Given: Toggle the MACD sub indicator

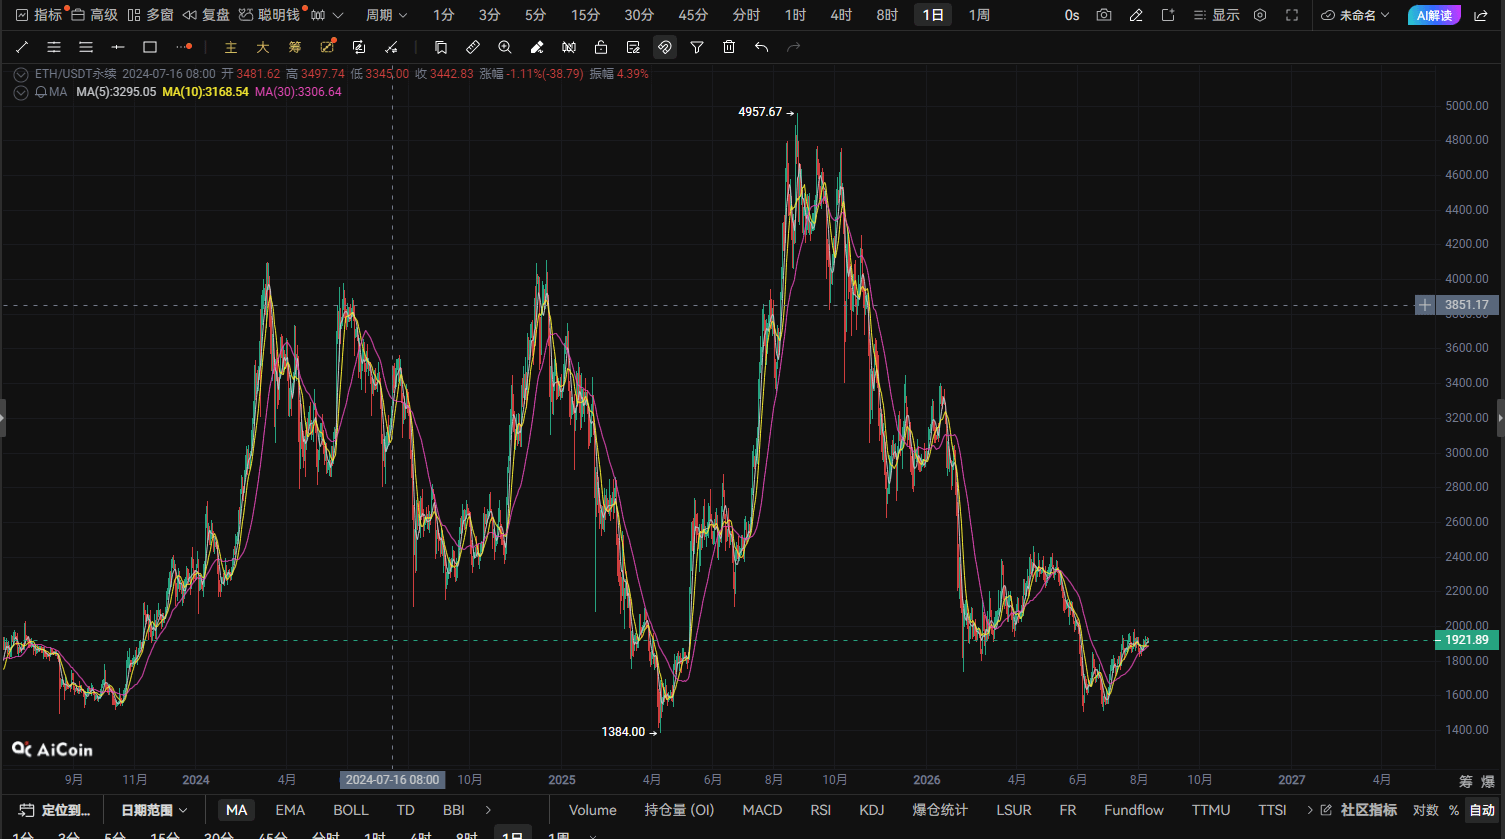Looking at the screenshot, I should tap(762, 810).
